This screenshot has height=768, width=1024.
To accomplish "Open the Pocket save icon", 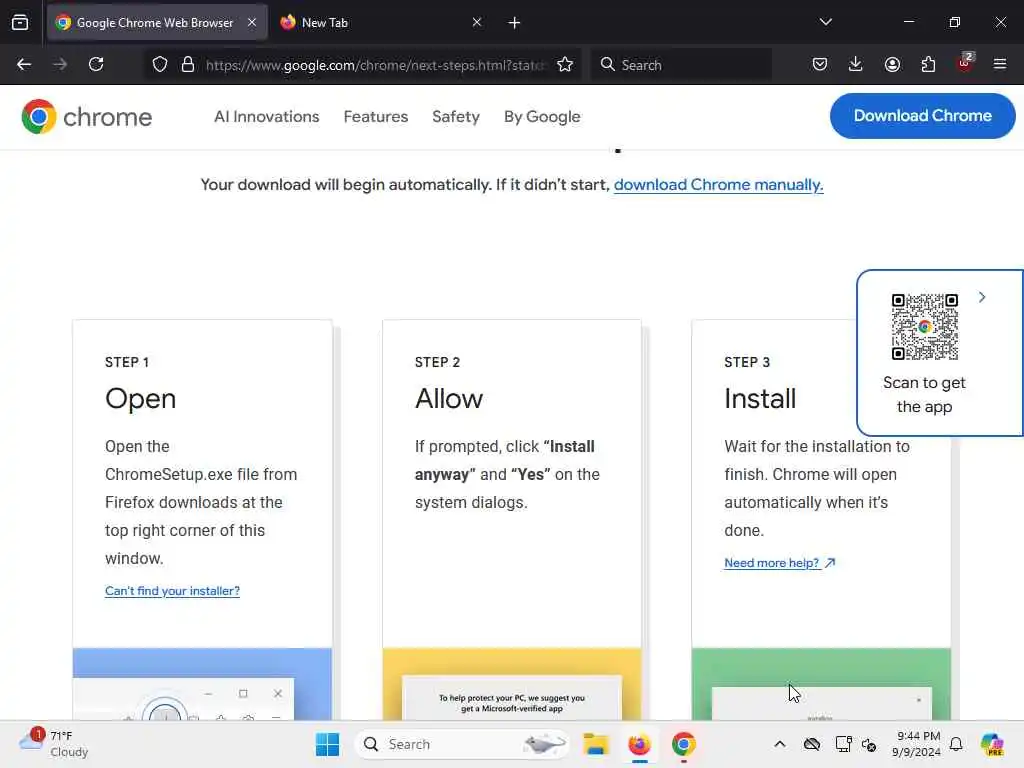I will point(820,64).
